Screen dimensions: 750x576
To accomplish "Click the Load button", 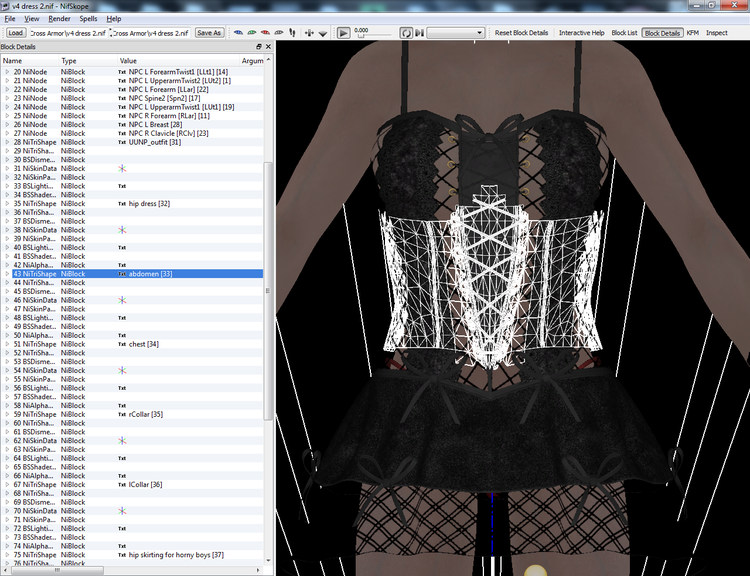I will point(15,33).
